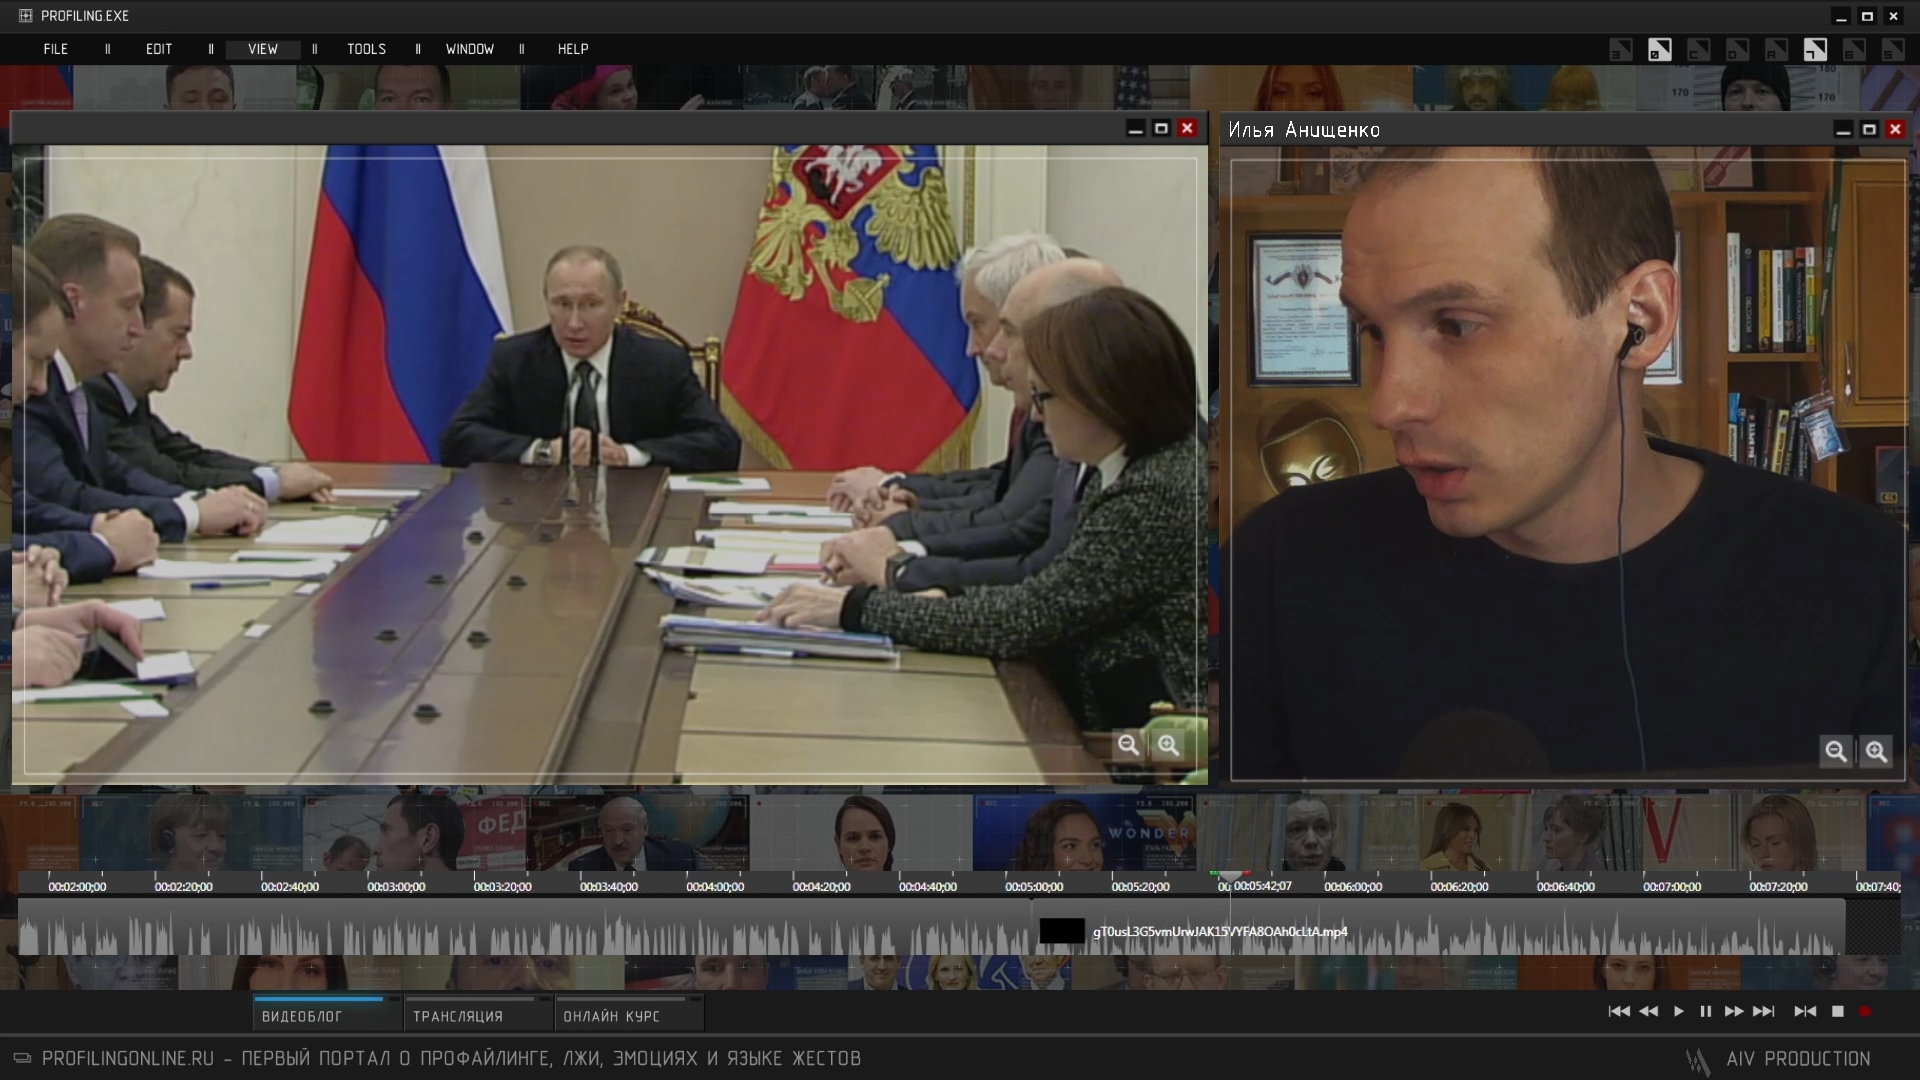Fast forward the timeline
This screenshot has height=1080, width=1920.
(x=1734, y=1011)
